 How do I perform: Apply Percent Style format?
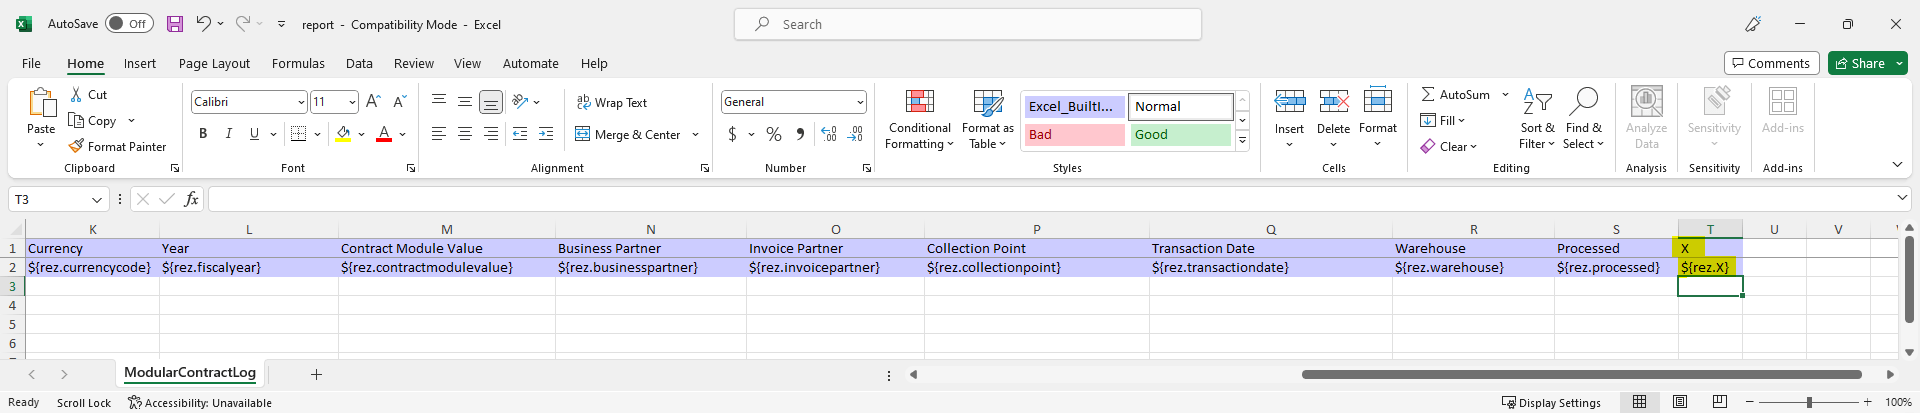tap(774, 134)
